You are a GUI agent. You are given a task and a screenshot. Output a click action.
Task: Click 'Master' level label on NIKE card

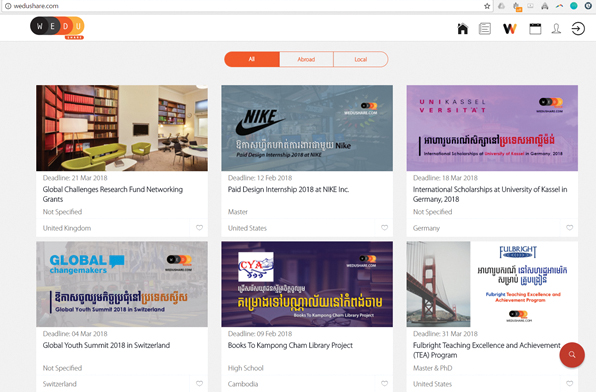pos(238,212)
